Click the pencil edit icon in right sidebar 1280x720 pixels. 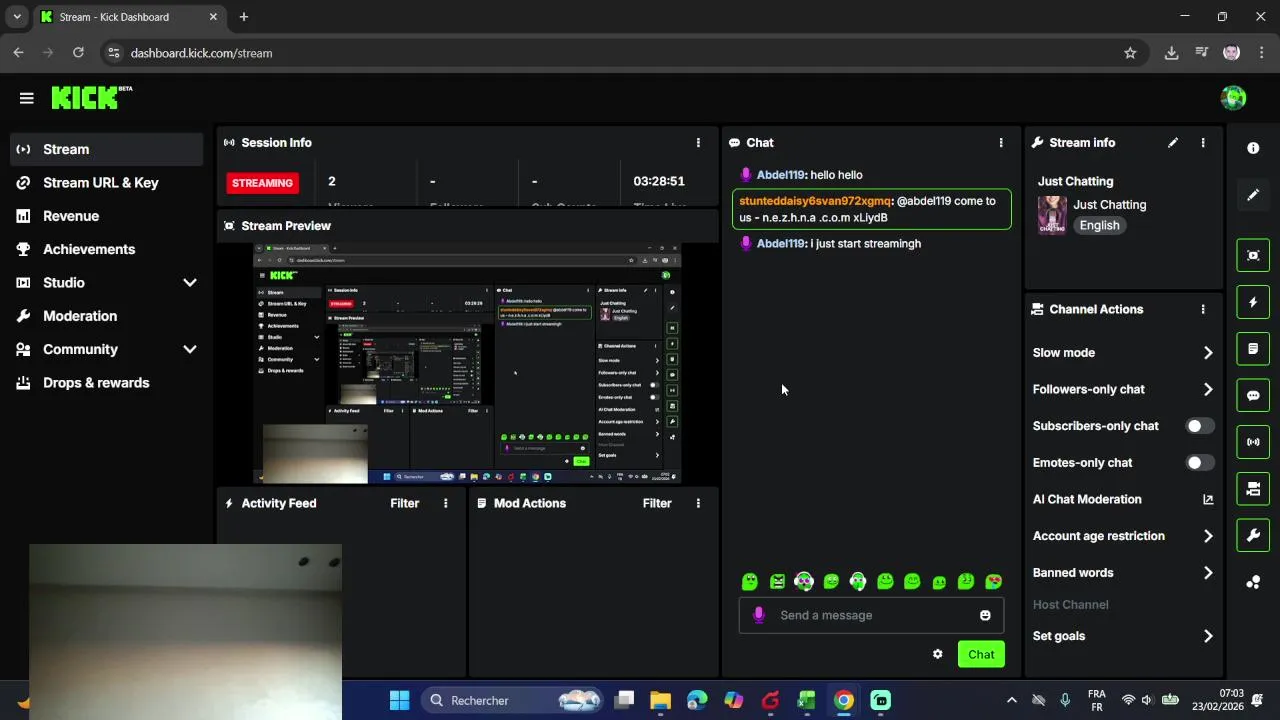(1253, 195)
